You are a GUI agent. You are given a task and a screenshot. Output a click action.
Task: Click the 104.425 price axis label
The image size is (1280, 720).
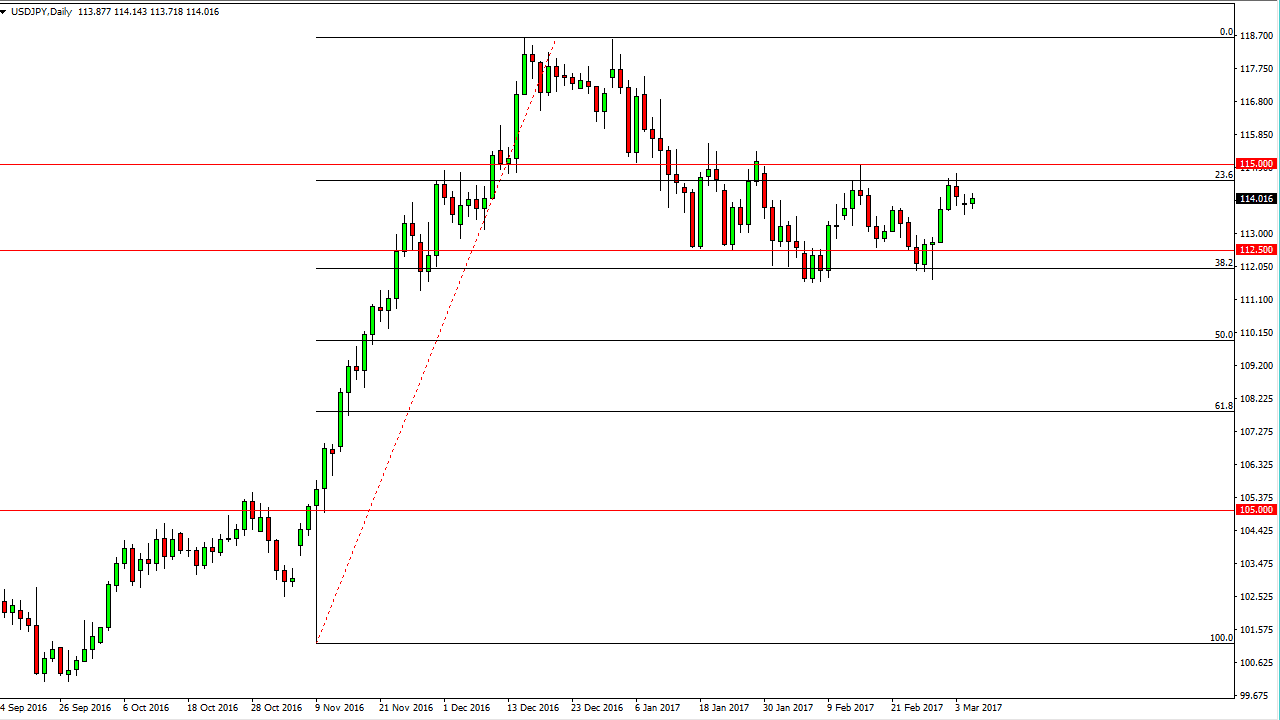pyautogui.click(x=1255, y=531)
